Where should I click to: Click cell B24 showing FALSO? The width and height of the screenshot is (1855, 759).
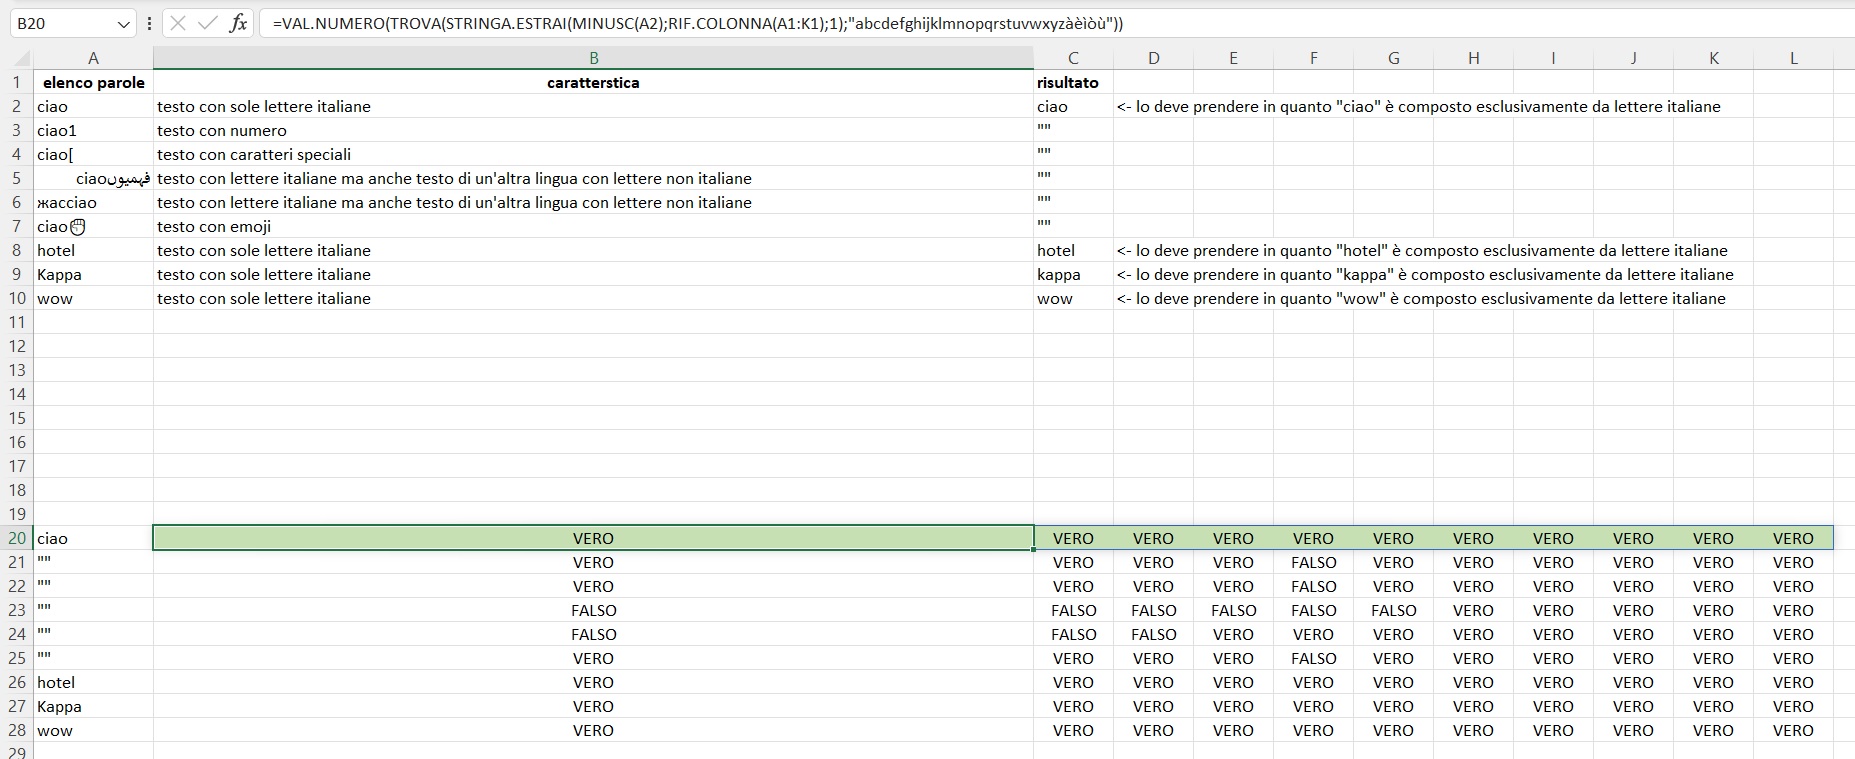click(x=593, y=634)
